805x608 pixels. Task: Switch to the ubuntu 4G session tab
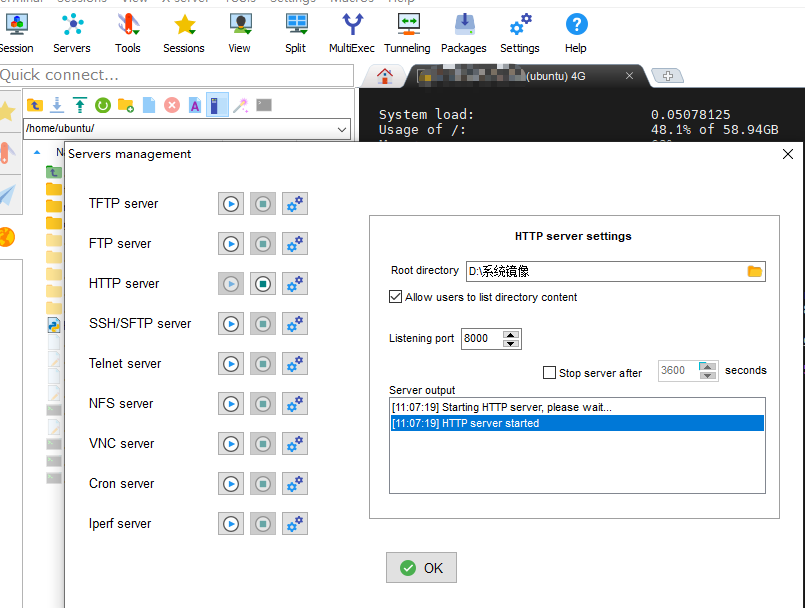(x=530, y=76)
